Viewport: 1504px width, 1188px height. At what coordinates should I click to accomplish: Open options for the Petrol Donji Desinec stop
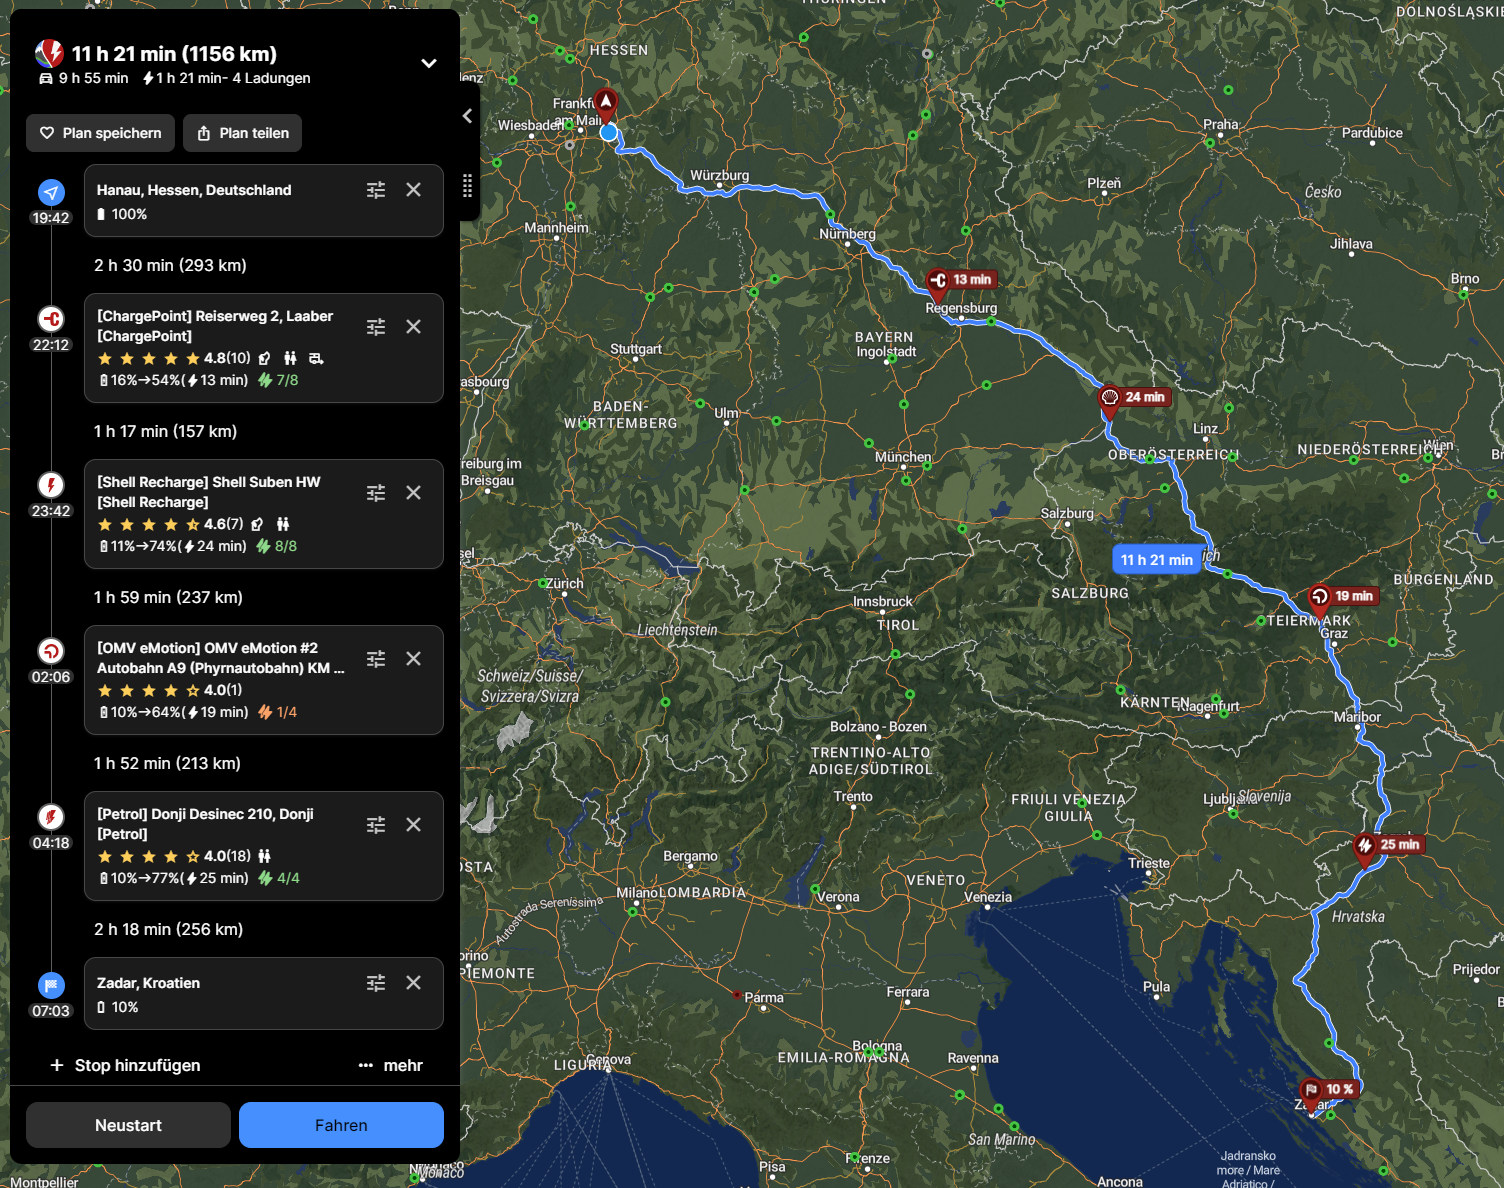(376, 825)
